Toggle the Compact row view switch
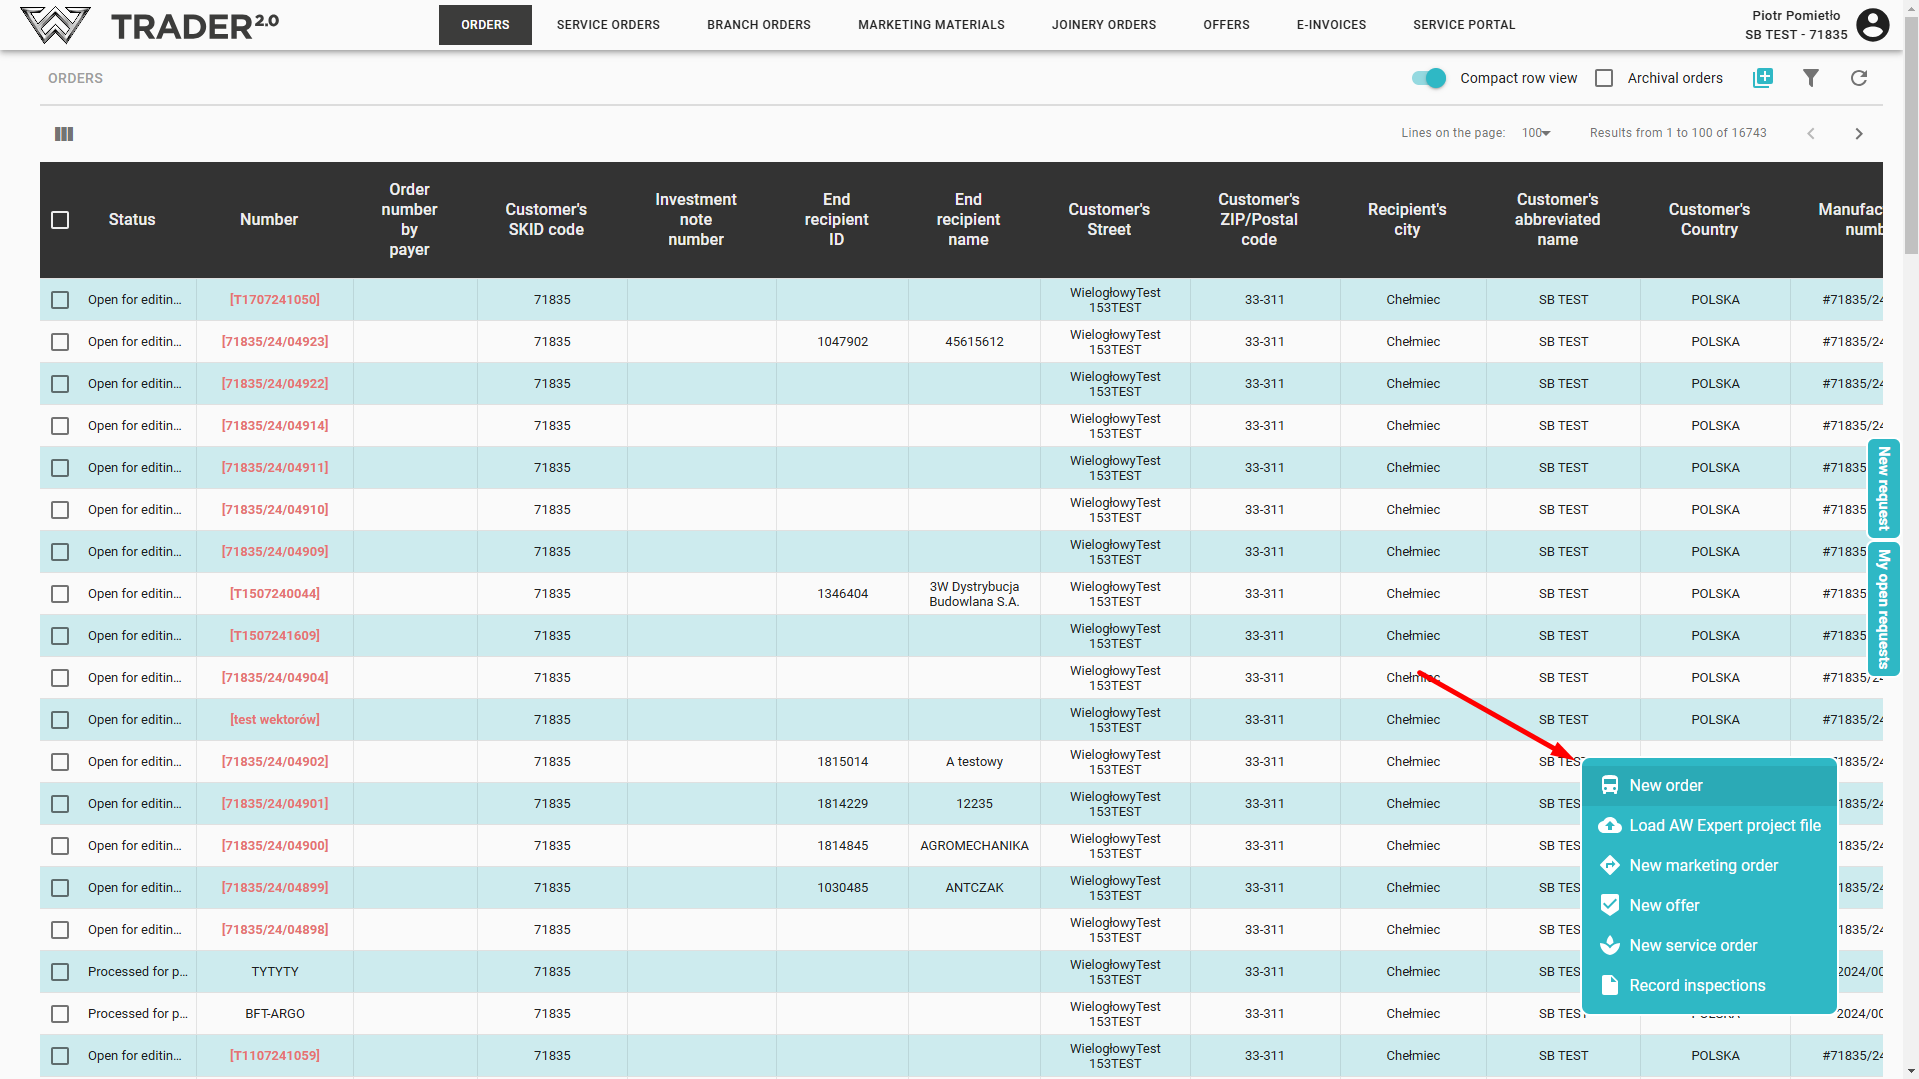1919x1079 pixels. tap(1428, 78)
